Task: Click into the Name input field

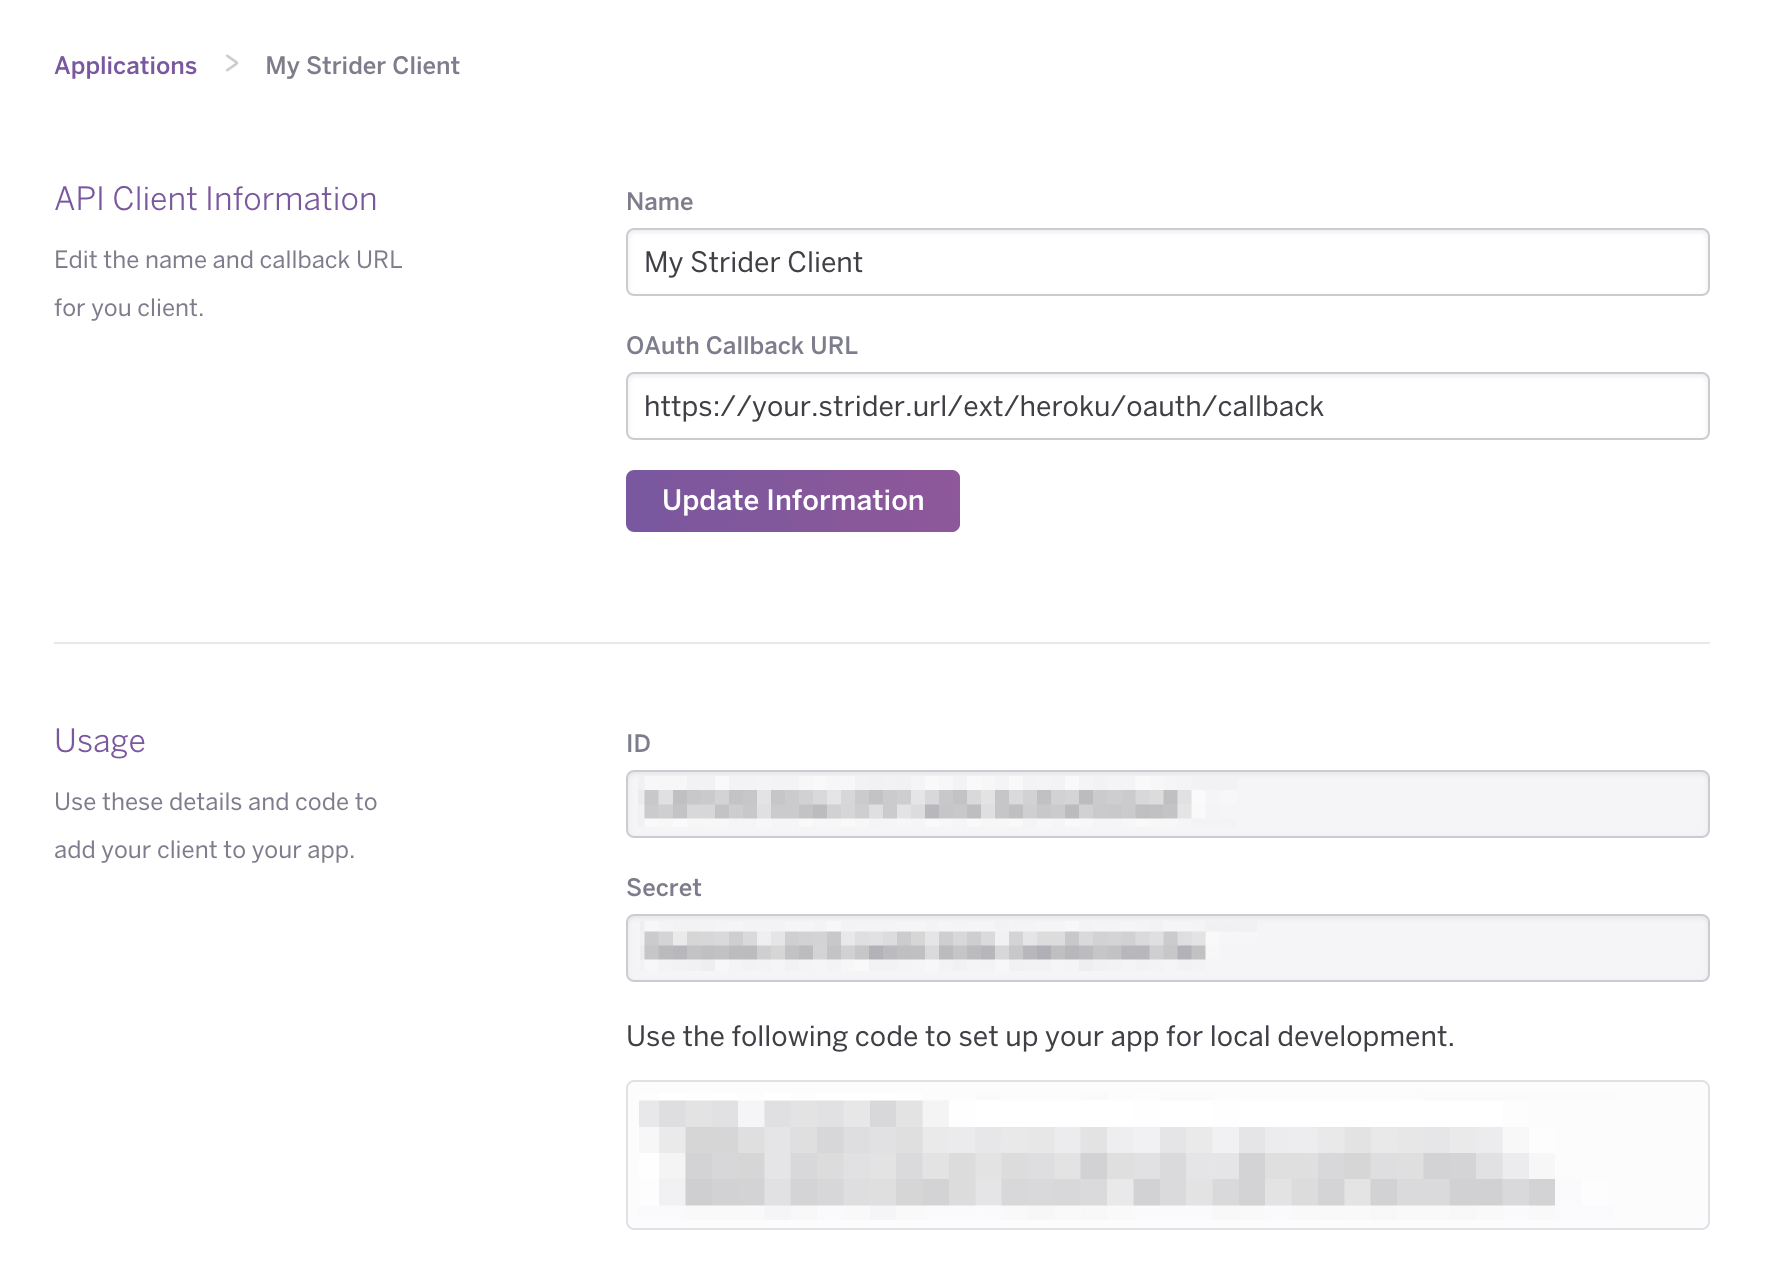Action: [x=1167, y=262]
